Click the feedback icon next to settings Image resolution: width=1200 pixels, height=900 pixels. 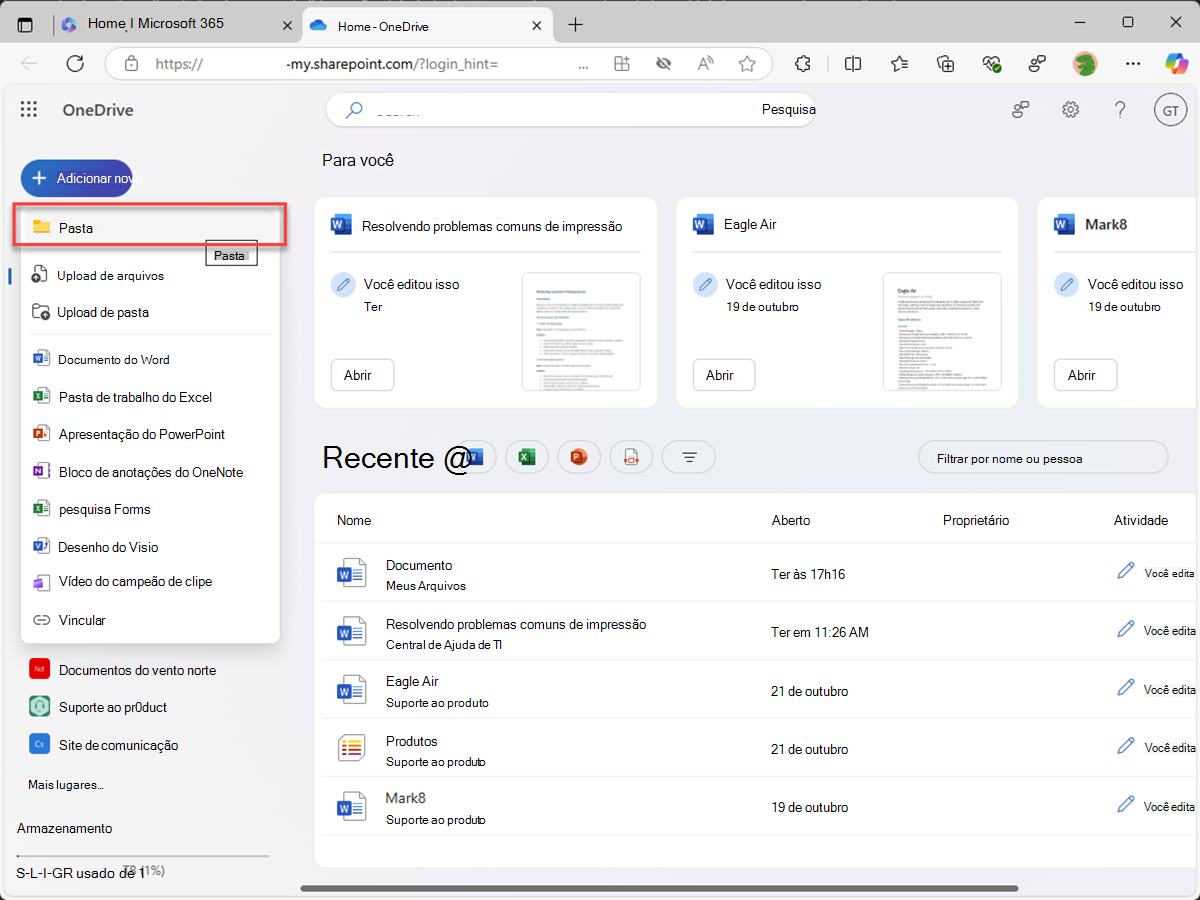pos(1020,110)
